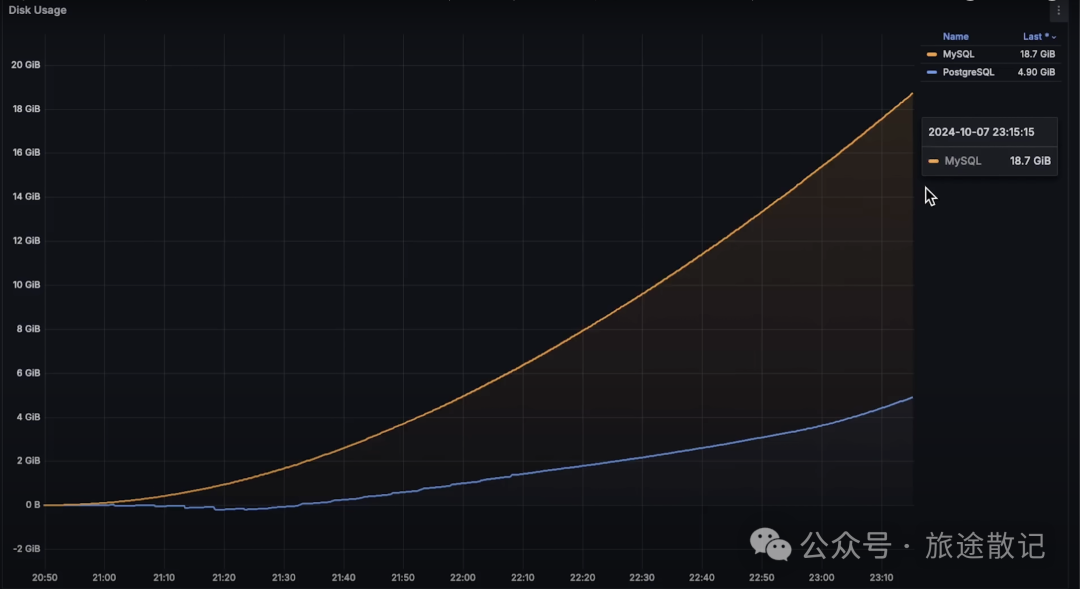Click sort chevron next to Last

pyautogui.click(x=1054, y=37)
